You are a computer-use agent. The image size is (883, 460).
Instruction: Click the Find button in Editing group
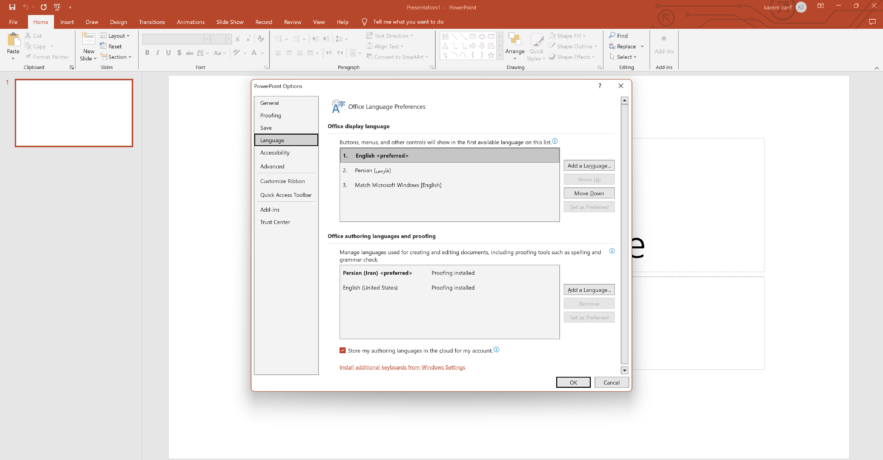pos(618,35)
